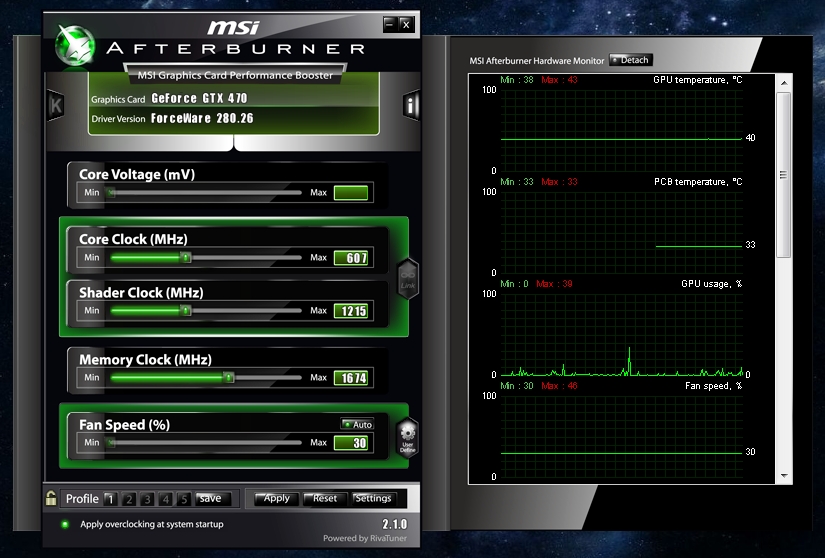This screenshot has width=825, height=558.
Task: Select Profile slot 1
Action: (110, 499)
